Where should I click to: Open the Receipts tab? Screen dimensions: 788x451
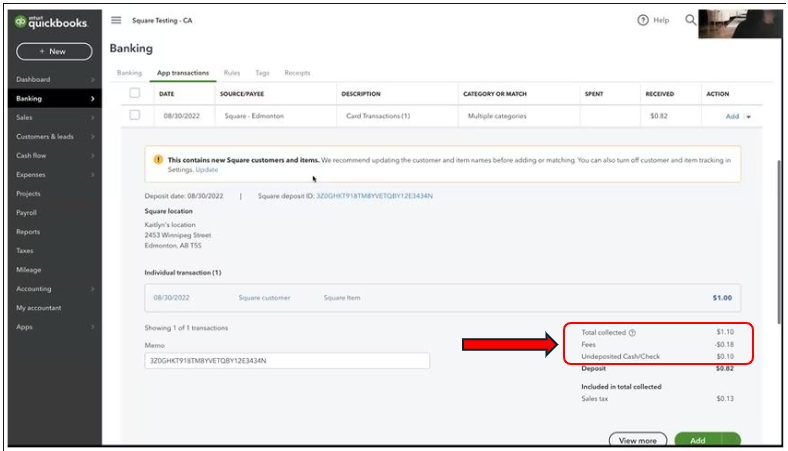pos(297,73)
